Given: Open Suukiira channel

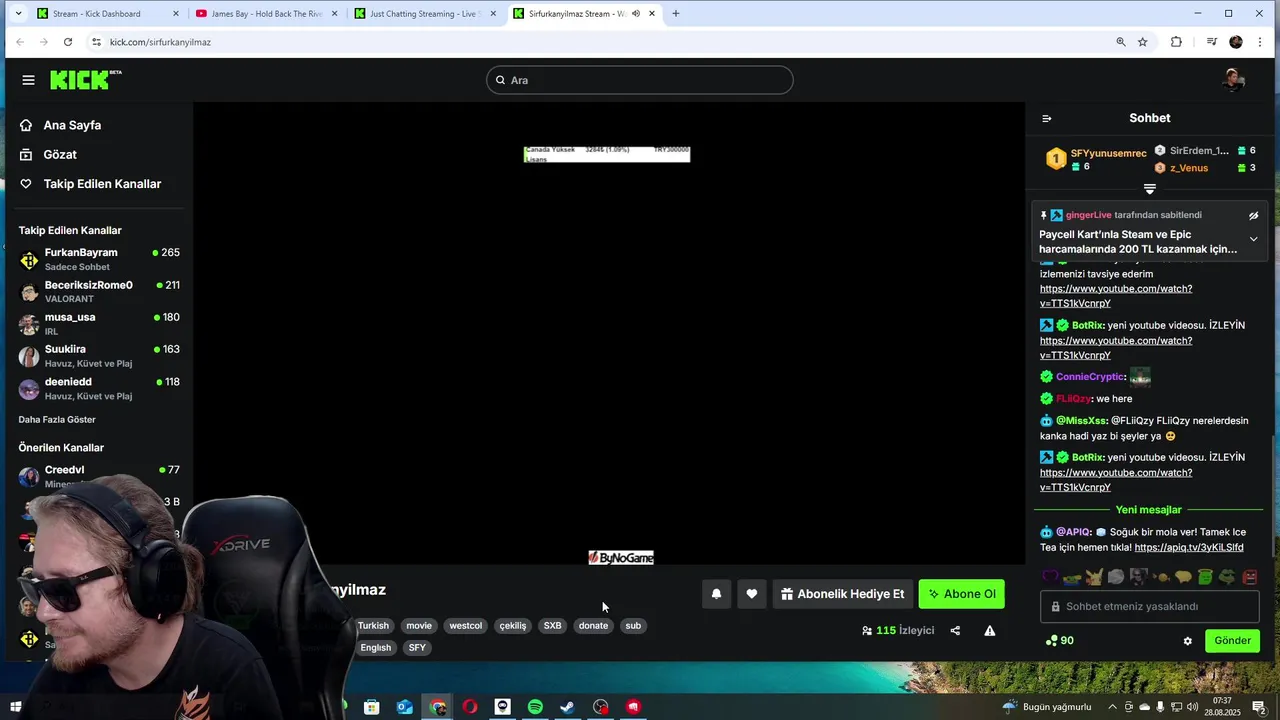Looking at the screenshot, I should [x=99, y=356].
